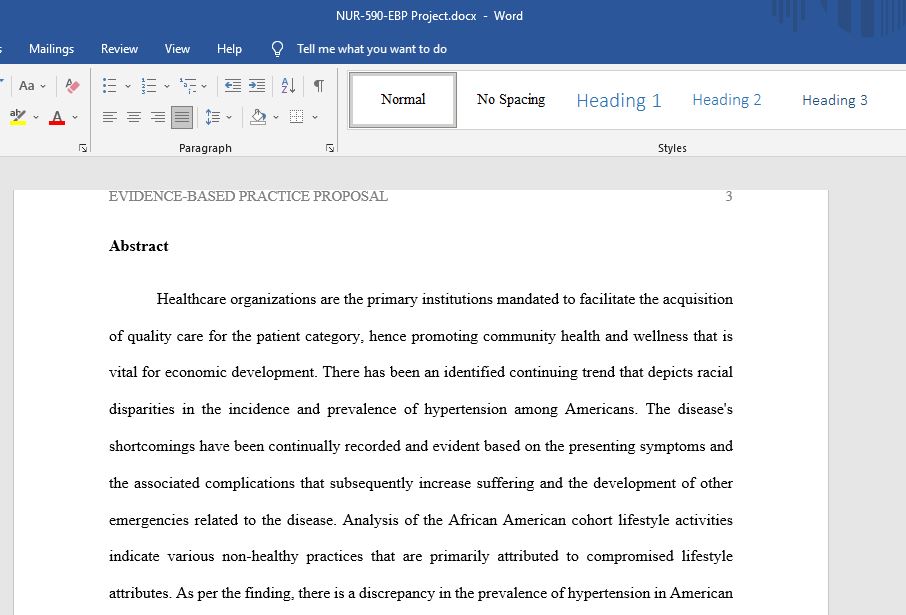906x615 pixels.
Task: Open the Font dialog launcher
Action: pos(83,149)
